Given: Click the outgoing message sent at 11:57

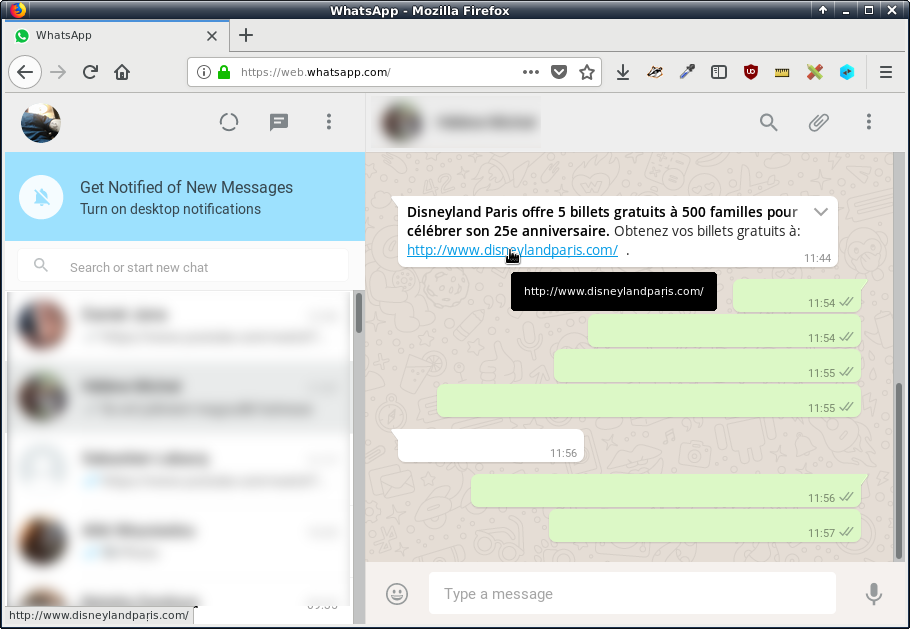Looking at the screenshot, I should click(705, 526).
